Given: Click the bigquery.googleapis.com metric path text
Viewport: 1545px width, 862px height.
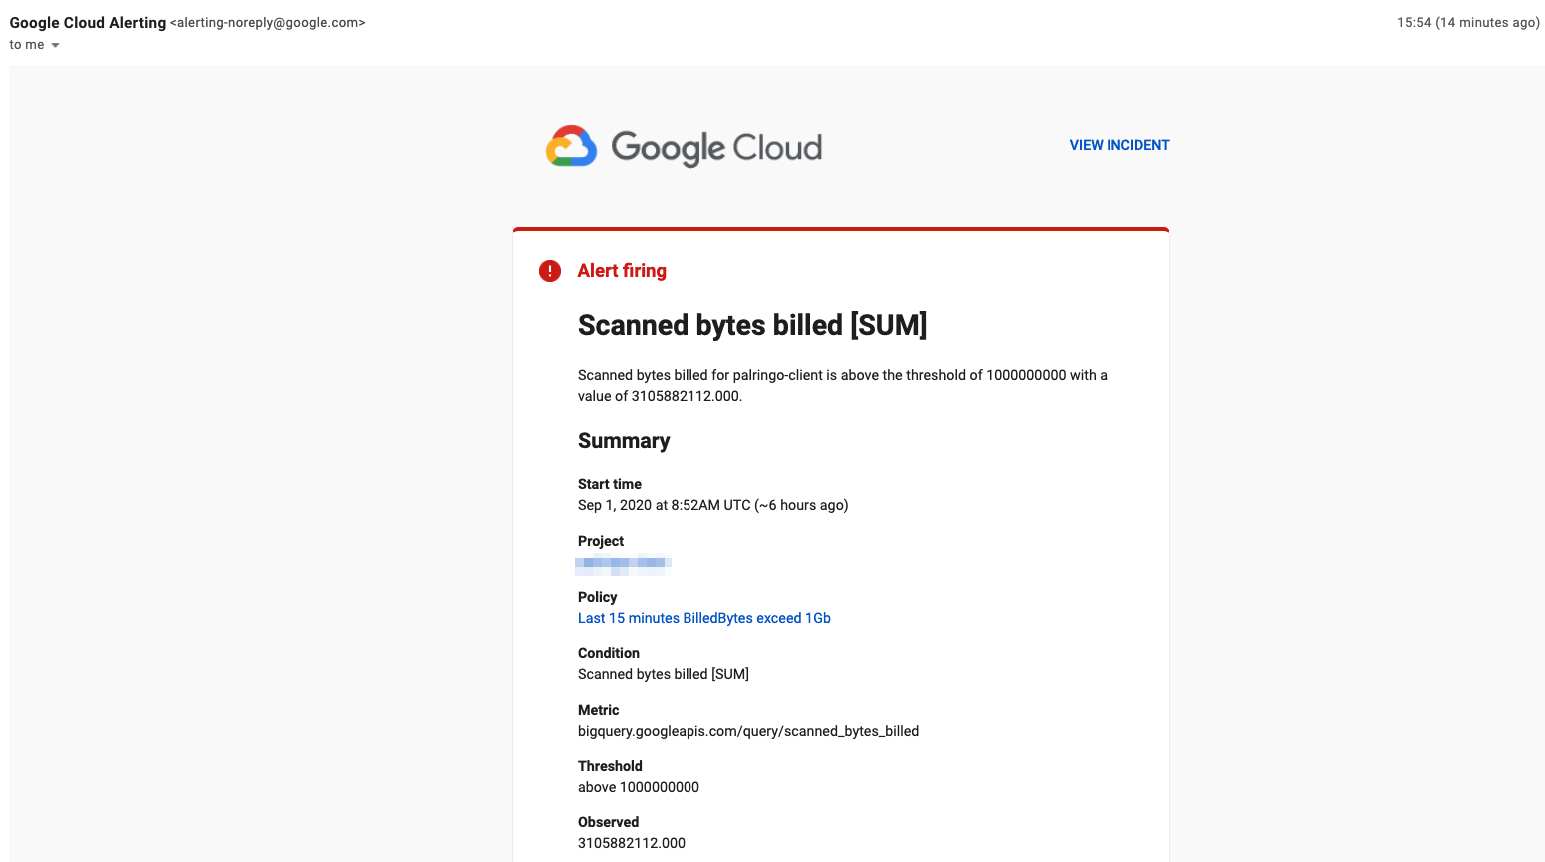Looking at the screenshot, I should coord(748,731).
